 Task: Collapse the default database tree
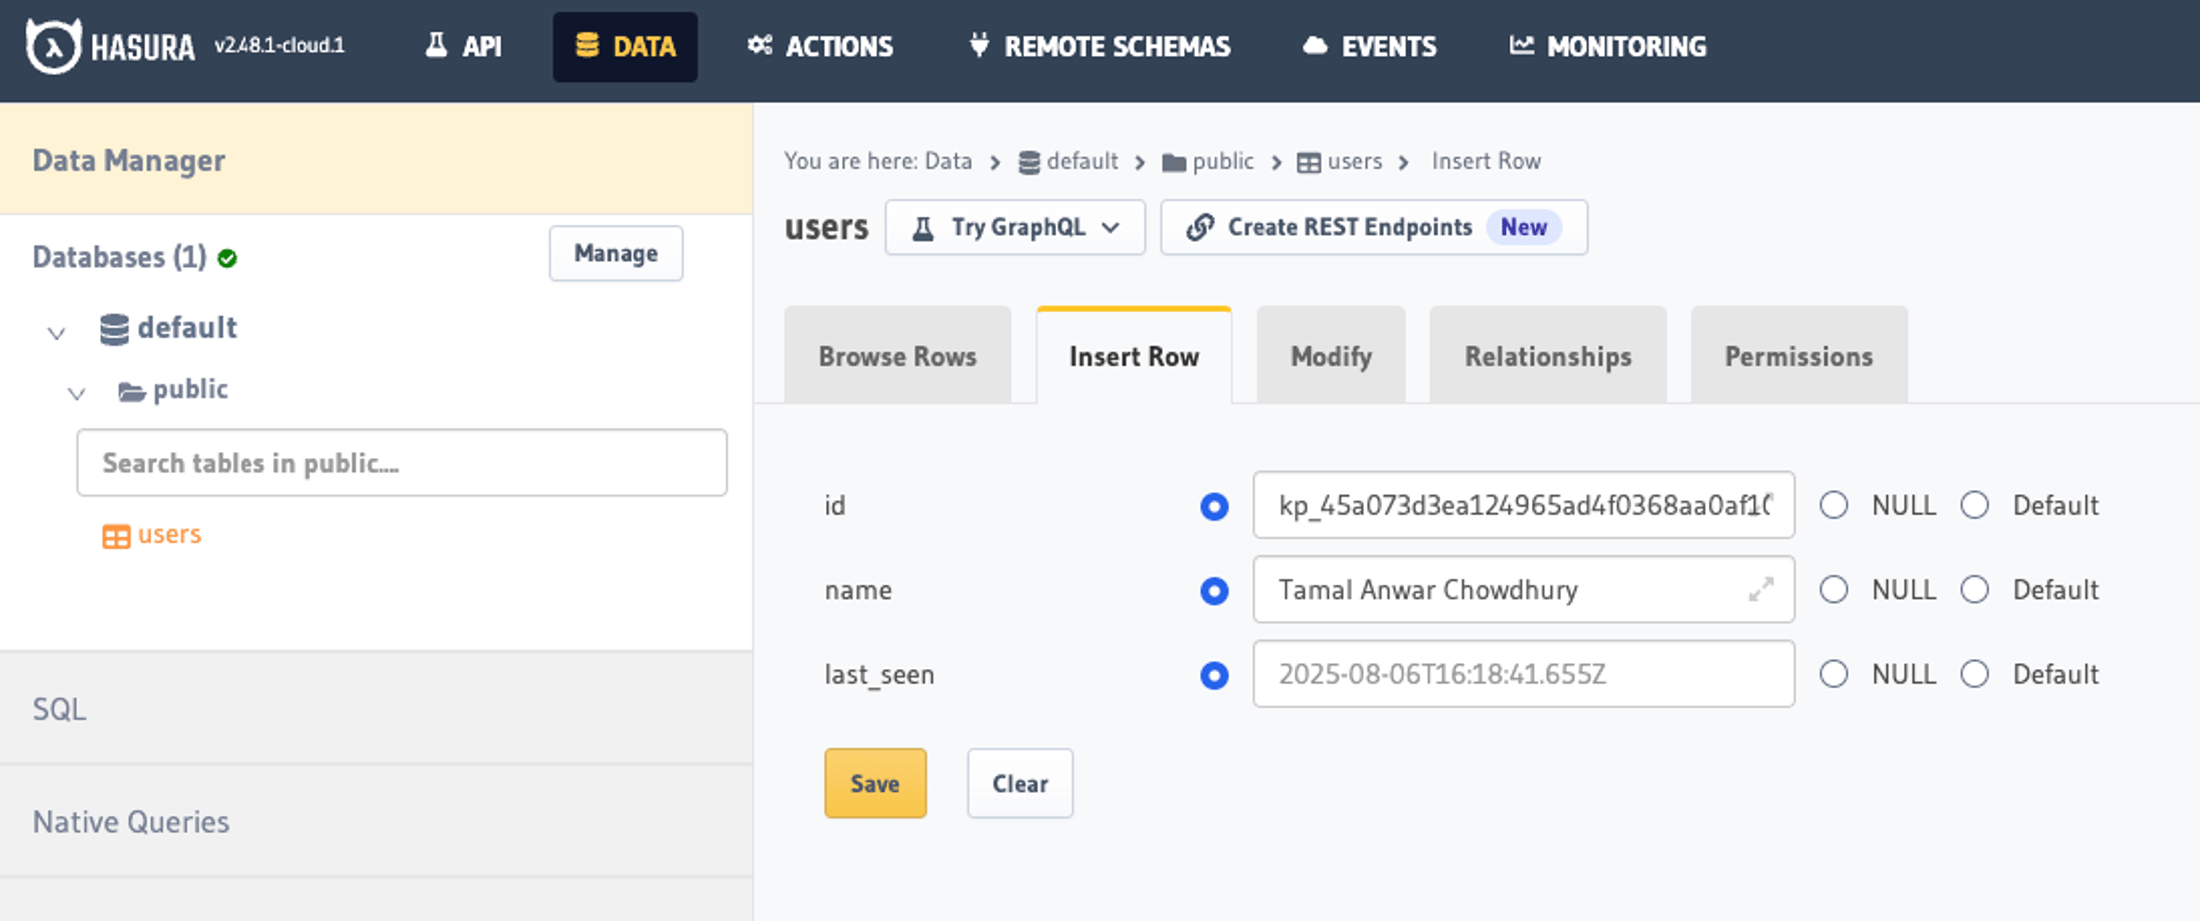[56, 332]
